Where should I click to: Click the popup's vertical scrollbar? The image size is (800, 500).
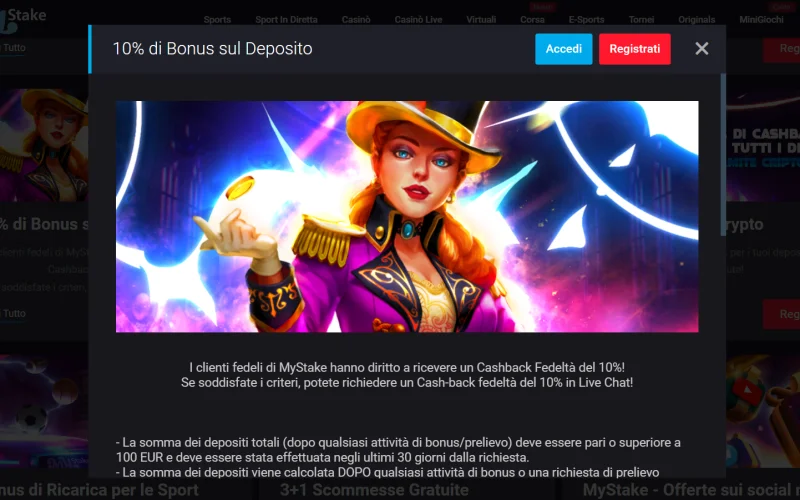[x=722, y=155]
